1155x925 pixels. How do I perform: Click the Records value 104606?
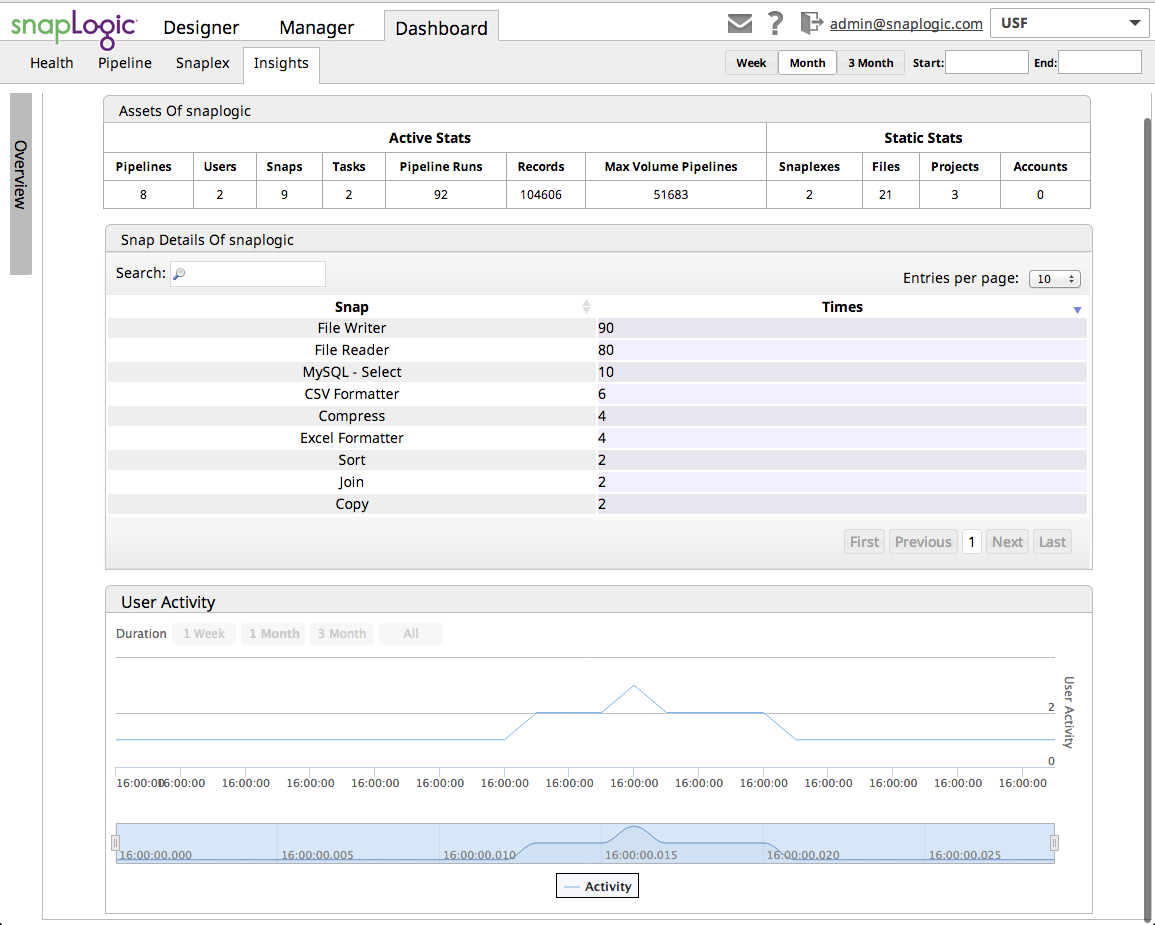pos(541,194)
